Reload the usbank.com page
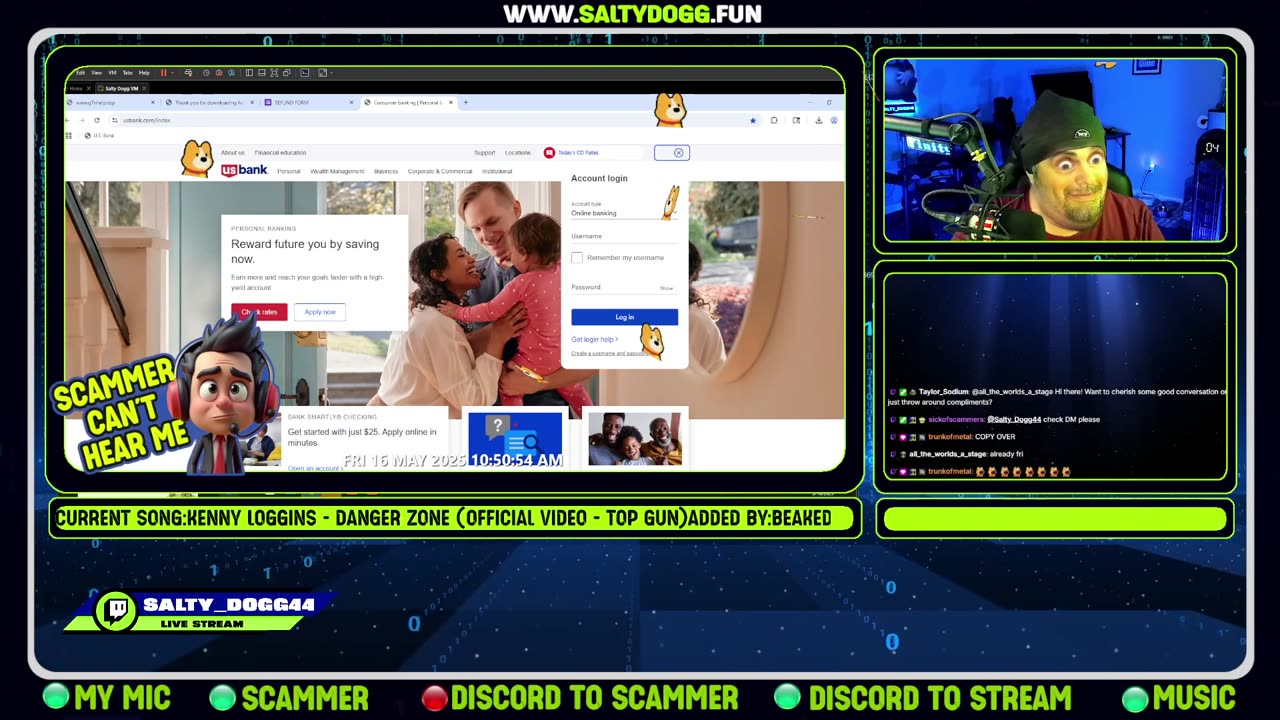Screen dimensions: 1280x720 pyautogui.click(x=97, y=120)
